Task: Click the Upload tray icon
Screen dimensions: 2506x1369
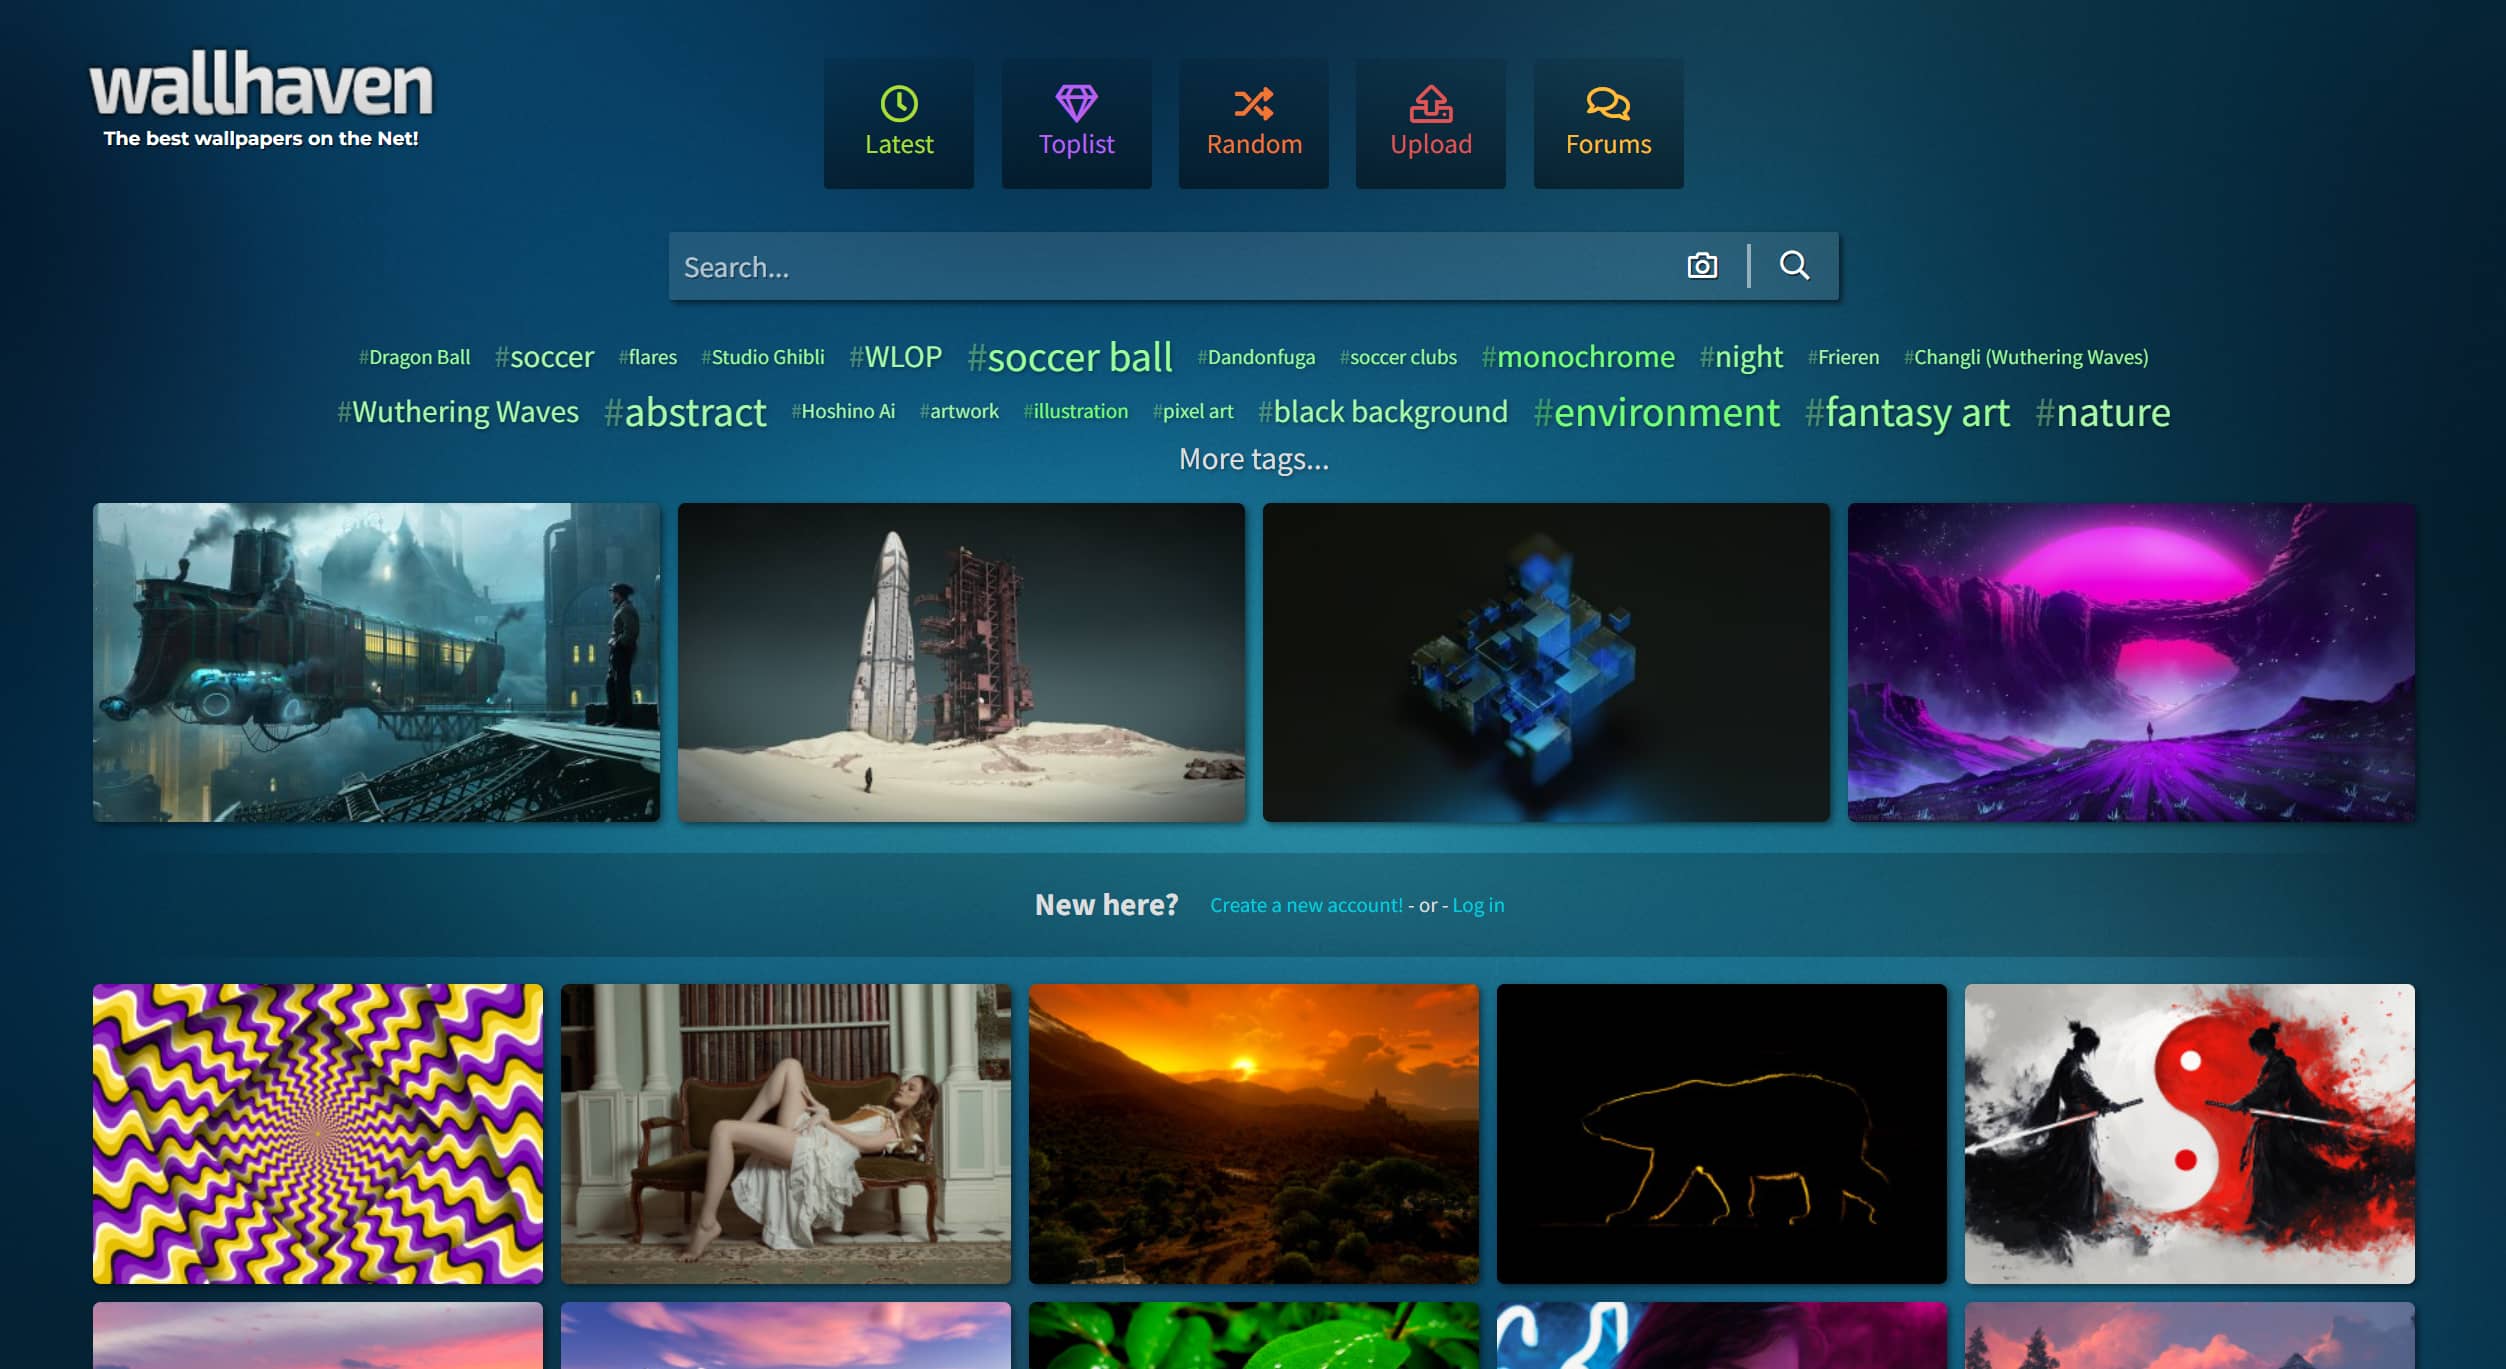Action: (x=1430, y=103)
